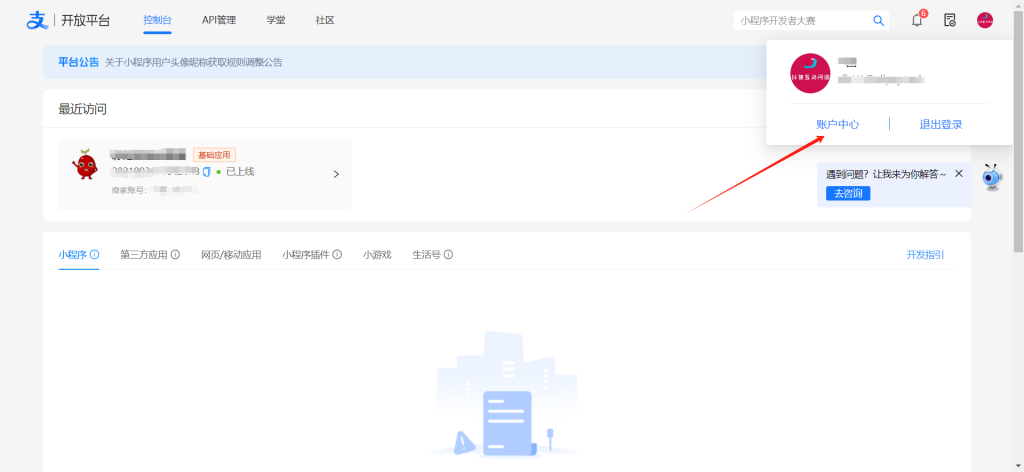The image size is (1024, 472).
Task: Click the 最近访问 heading
Action: tap(82, 109)
